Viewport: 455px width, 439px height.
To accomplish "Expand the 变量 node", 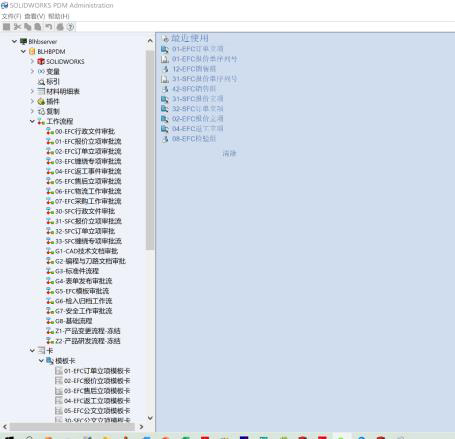I will pyautogui.click(x=32, y=71).
